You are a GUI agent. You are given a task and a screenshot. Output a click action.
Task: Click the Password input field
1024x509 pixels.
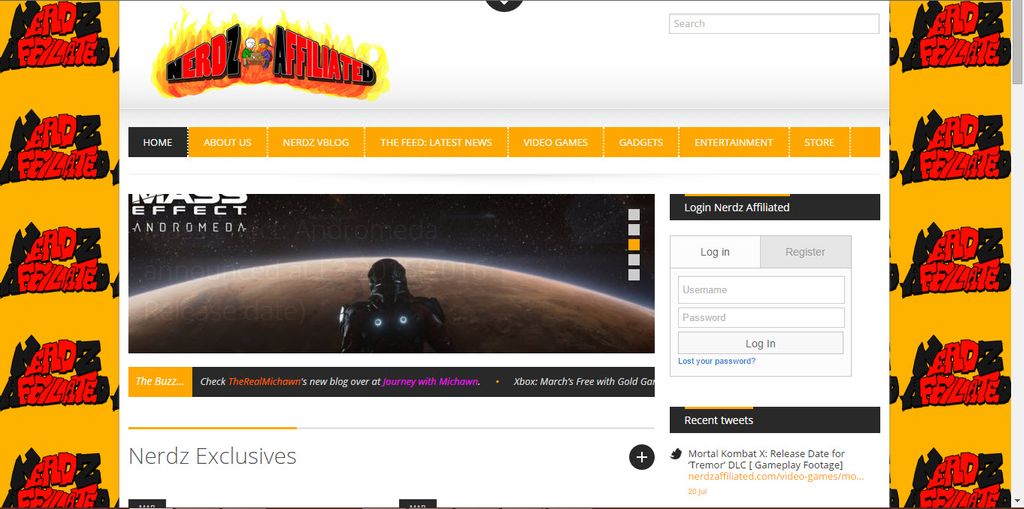pos(761,318)
